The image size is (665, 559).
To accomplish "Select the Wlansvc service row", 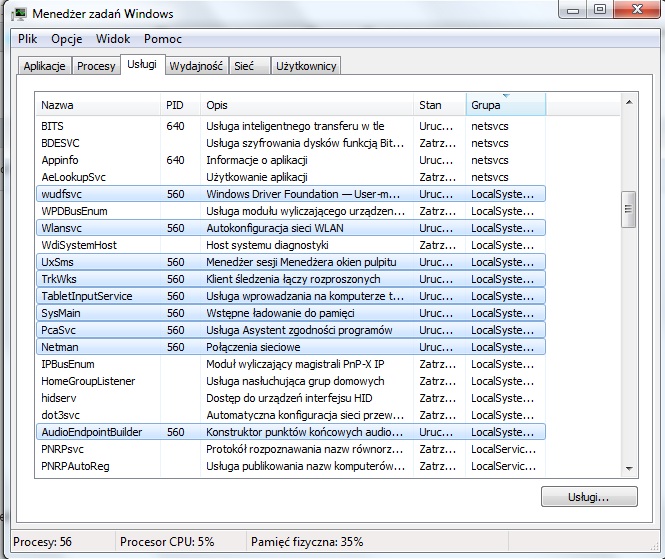I will click(291, 228).
